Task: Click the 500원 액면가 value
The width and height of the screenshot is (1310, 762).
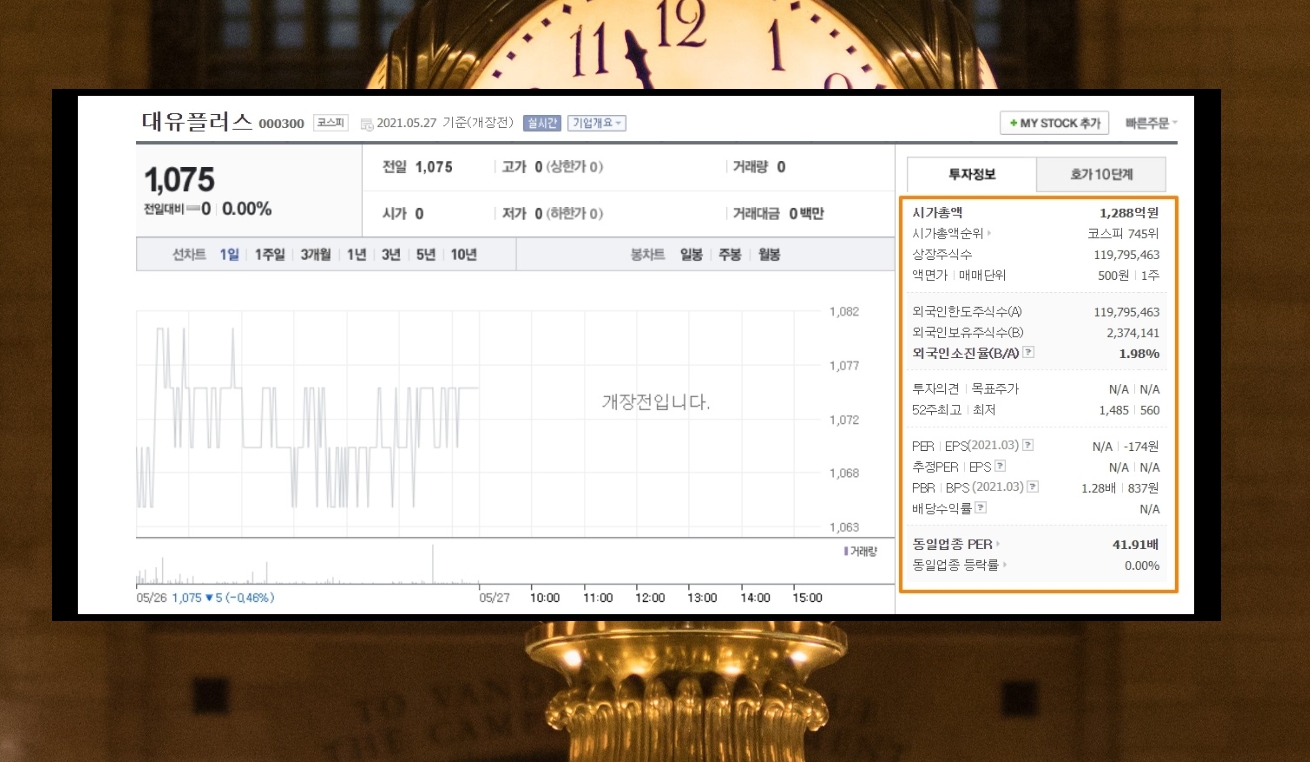Action: pos(1113,275)
